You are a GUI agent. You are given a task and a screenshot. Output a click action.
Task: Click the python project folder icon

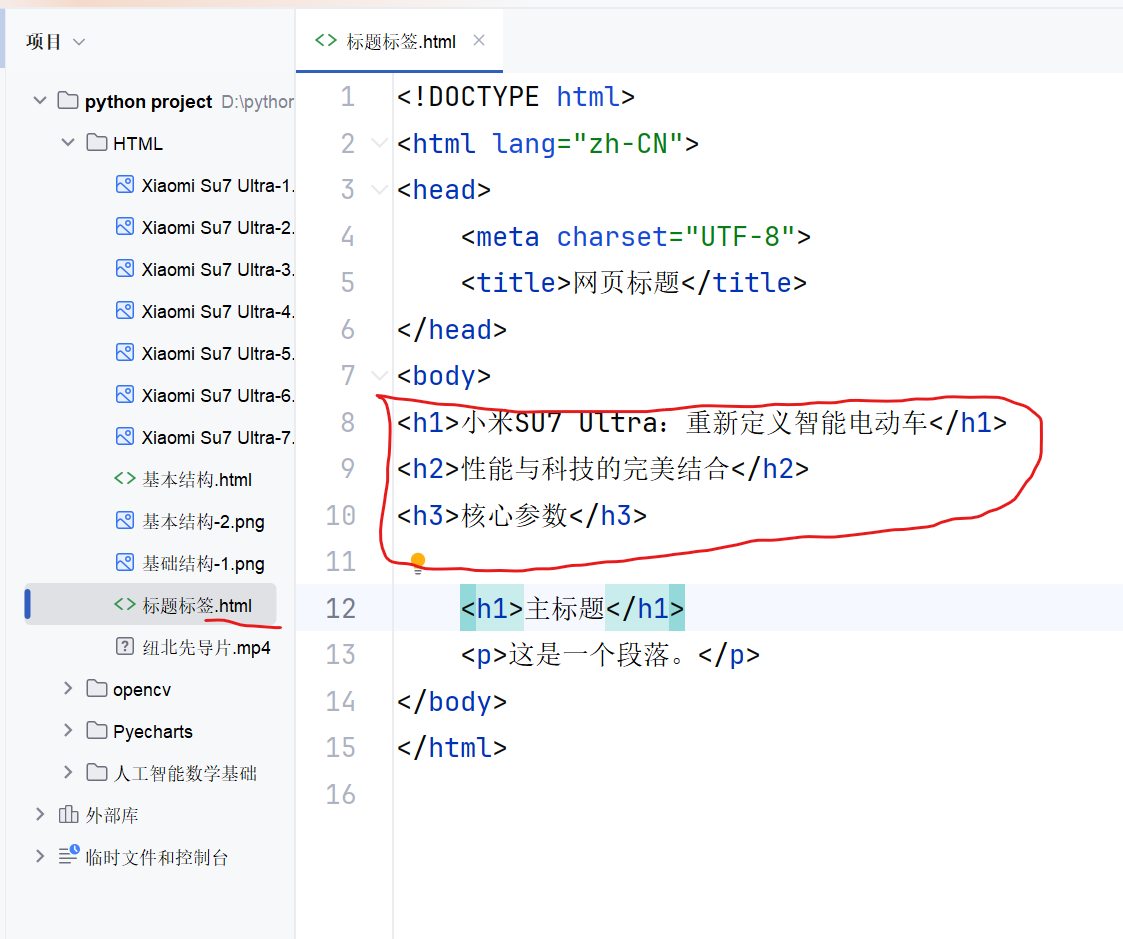click(x=68, y=100)
